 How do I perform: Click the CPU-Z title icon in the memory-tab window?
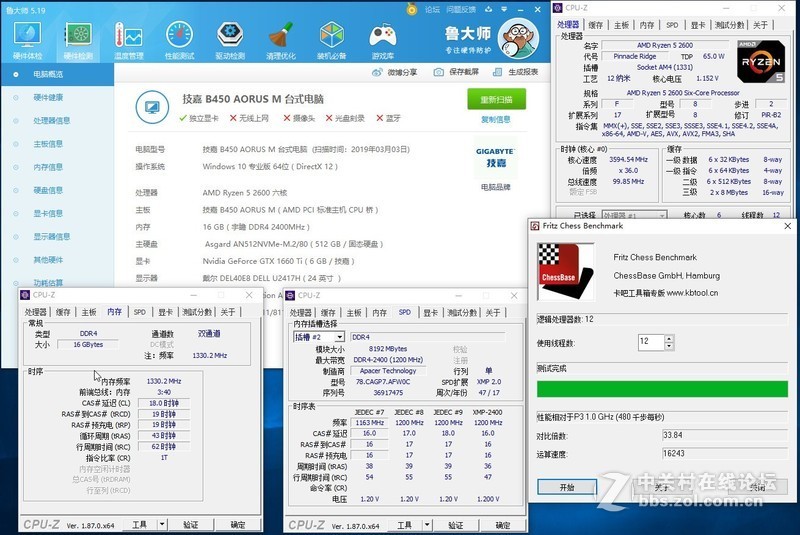[x=25, y=295]
